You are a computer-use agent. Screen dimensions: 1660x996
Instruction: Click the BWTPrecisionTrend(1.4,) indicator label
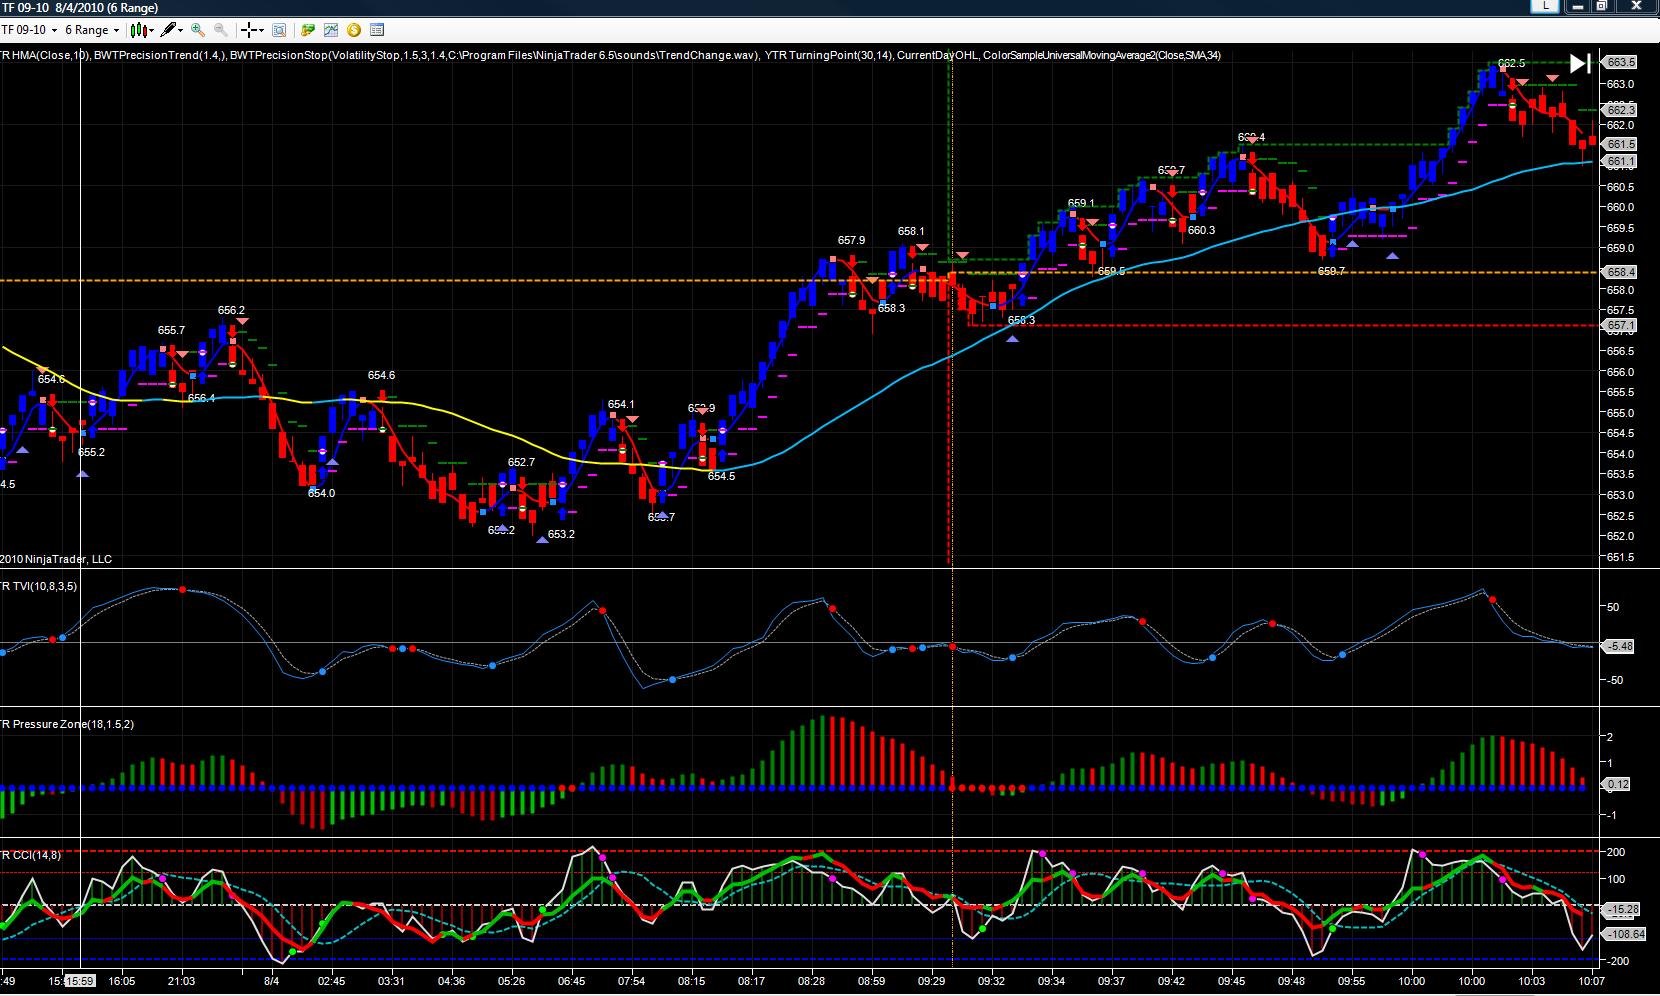159,55
